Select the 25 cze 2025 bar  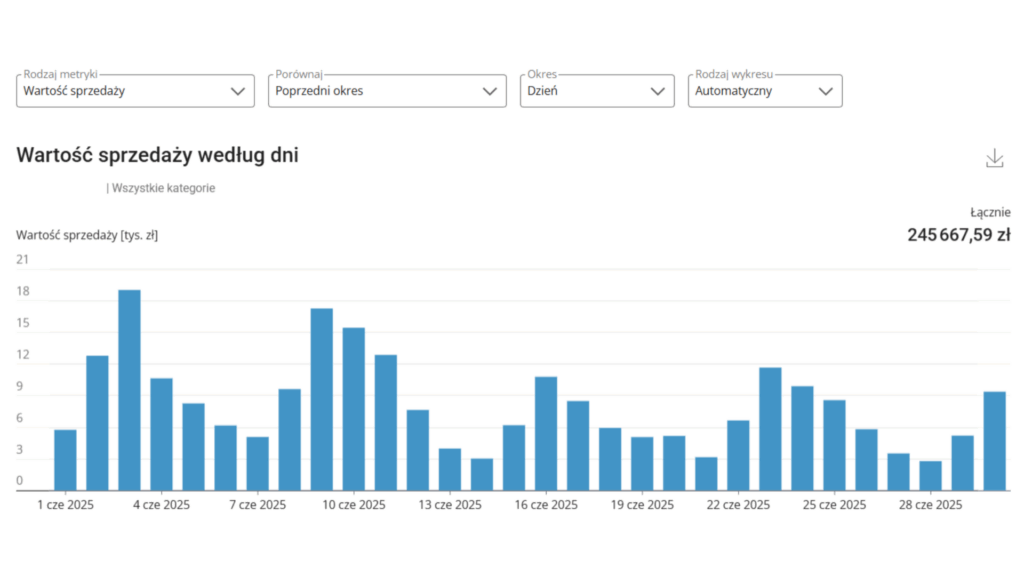(834, 445)
